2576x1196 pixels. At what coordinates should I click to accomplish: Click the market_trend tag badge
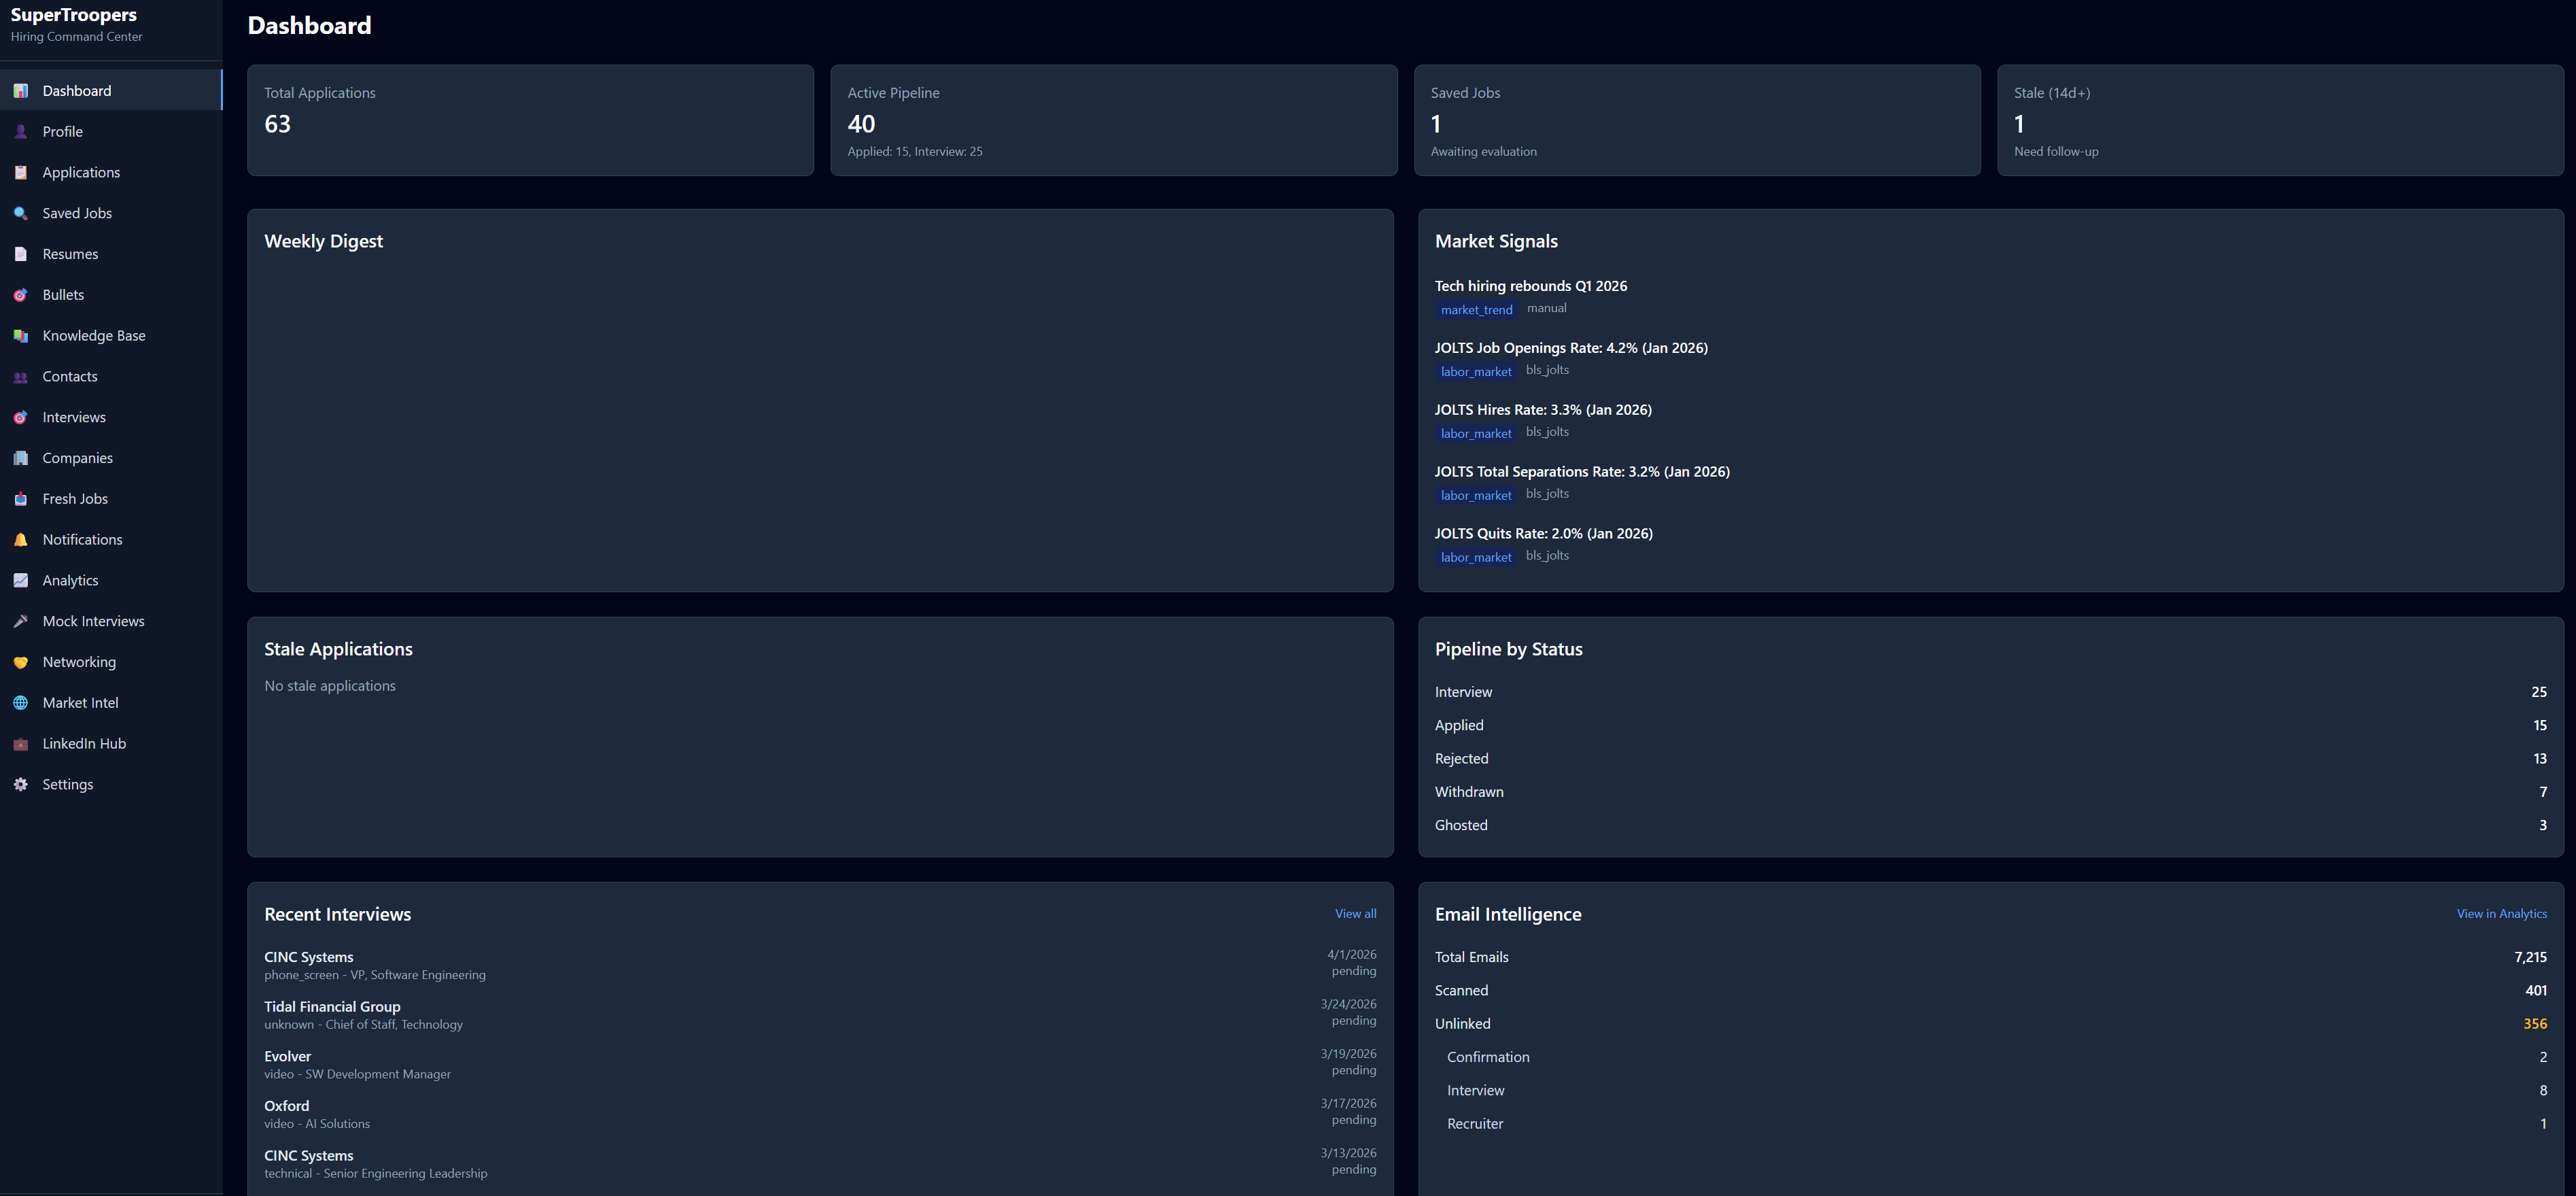pos(1476,309)
